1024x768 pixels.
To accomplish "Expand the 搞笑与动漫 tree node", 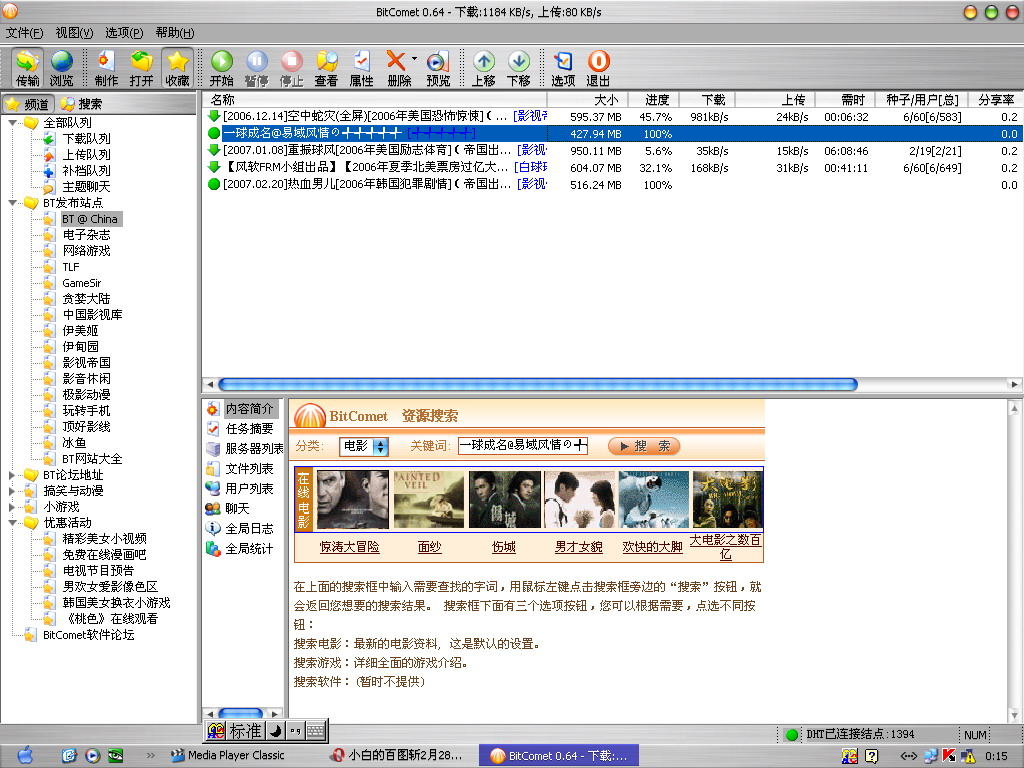I will [x=12, y=491].
